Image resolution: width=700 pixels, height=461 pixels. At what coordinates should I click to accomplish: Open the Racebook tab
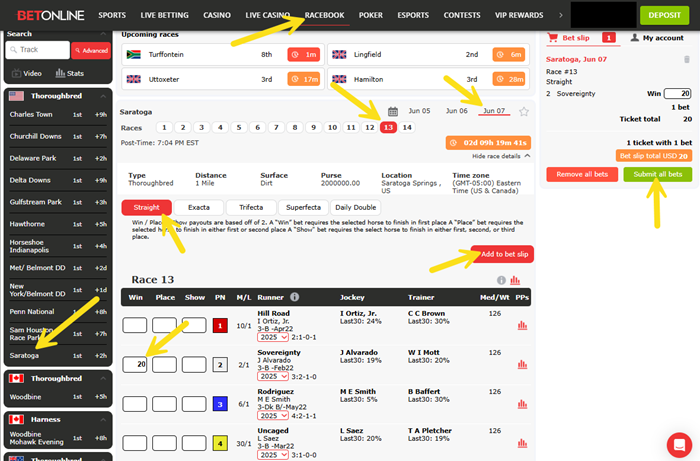325,15
